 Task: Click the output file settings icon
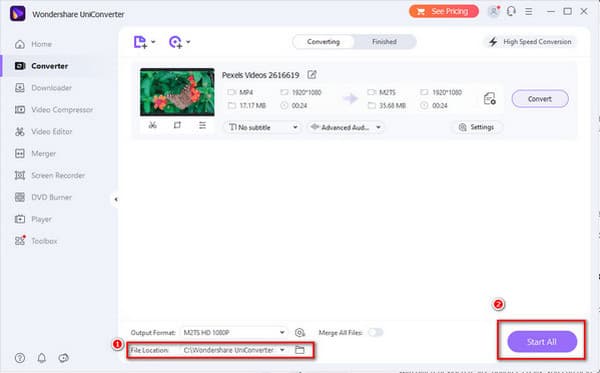(489, 99)
